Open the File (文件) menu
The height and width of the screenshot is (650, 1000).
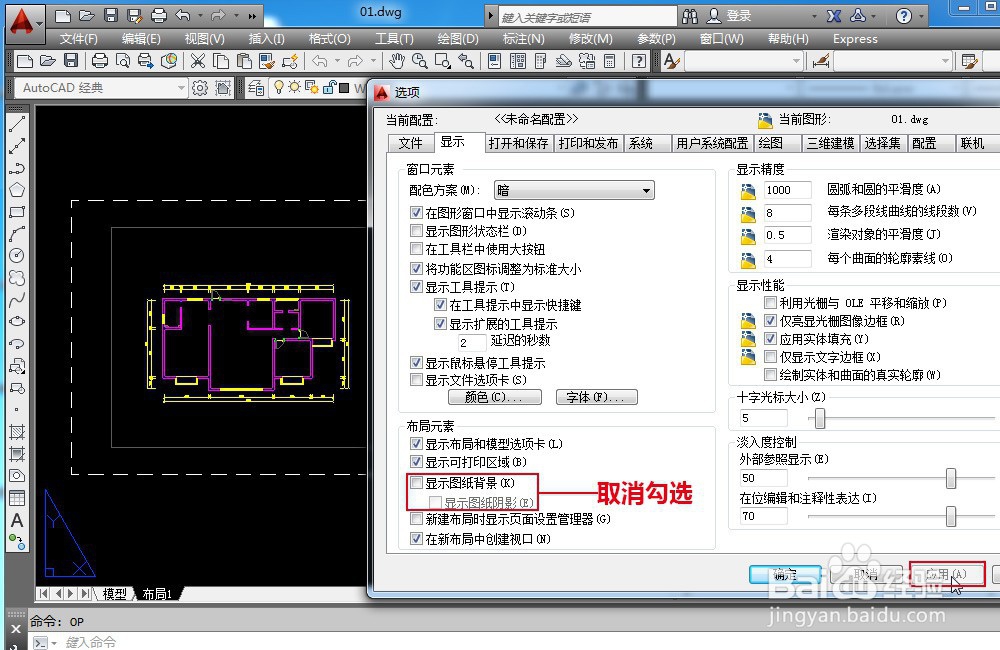(x=79, y=39)
